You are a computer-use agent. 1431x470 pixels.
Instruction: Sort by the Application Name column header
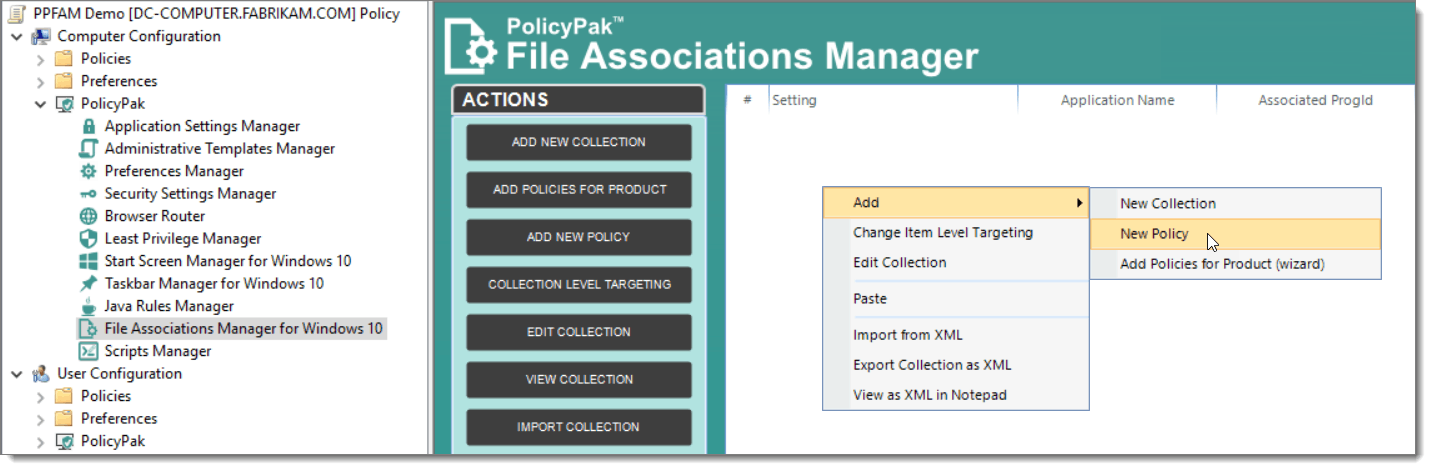[1117, 100]
